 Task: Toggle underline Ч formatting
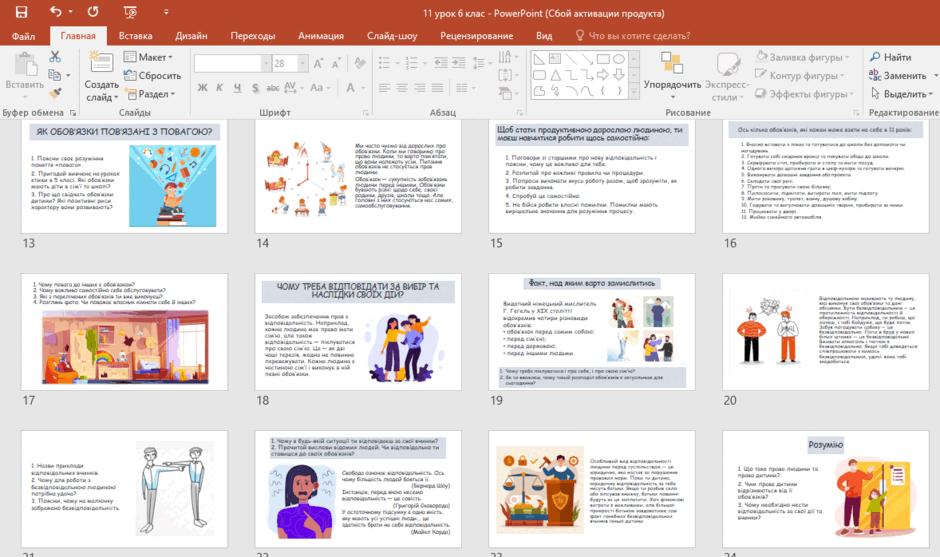237,88
